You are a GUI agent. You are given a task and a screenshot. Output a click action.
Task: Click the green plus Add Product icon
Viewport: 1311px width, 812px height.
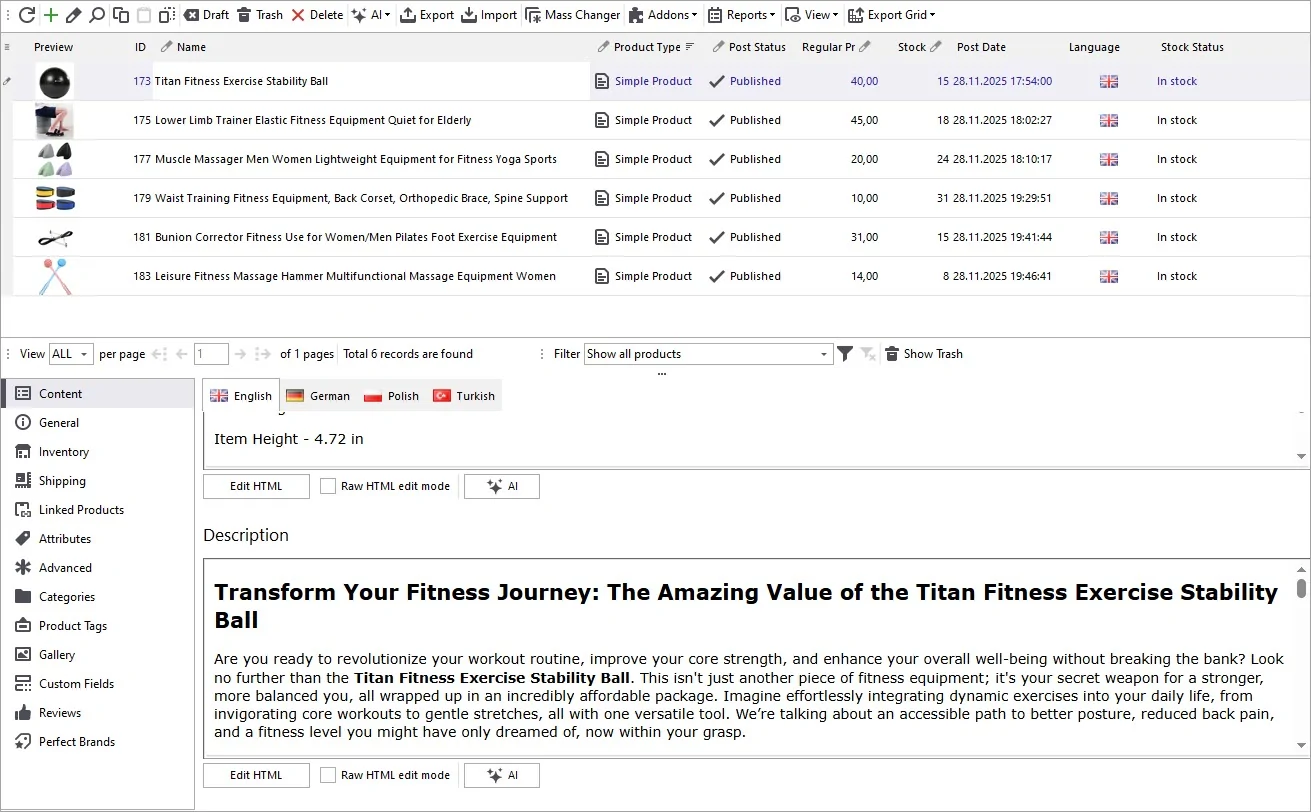(x=51, y=15)
